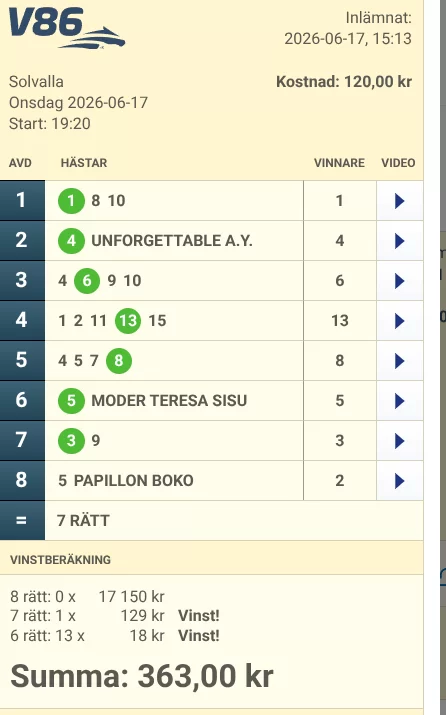Viewport: 446px width, 715px height.
Task: Play video for race 8 Papillon Boko
Action: pos(399,481)
